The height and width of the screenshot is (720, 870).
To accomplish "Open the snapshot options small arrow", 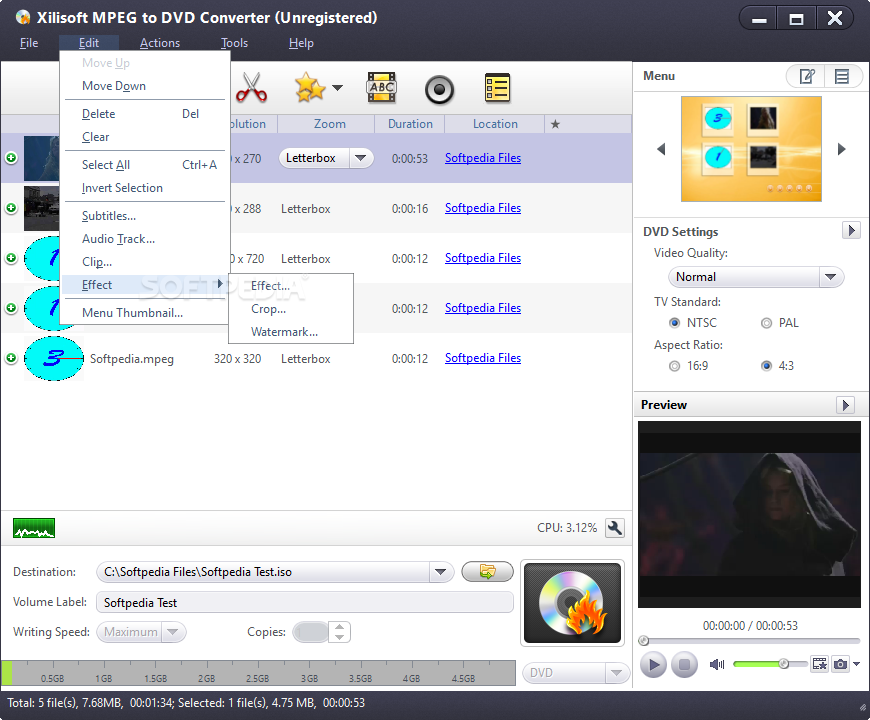I will click(857, 664).
